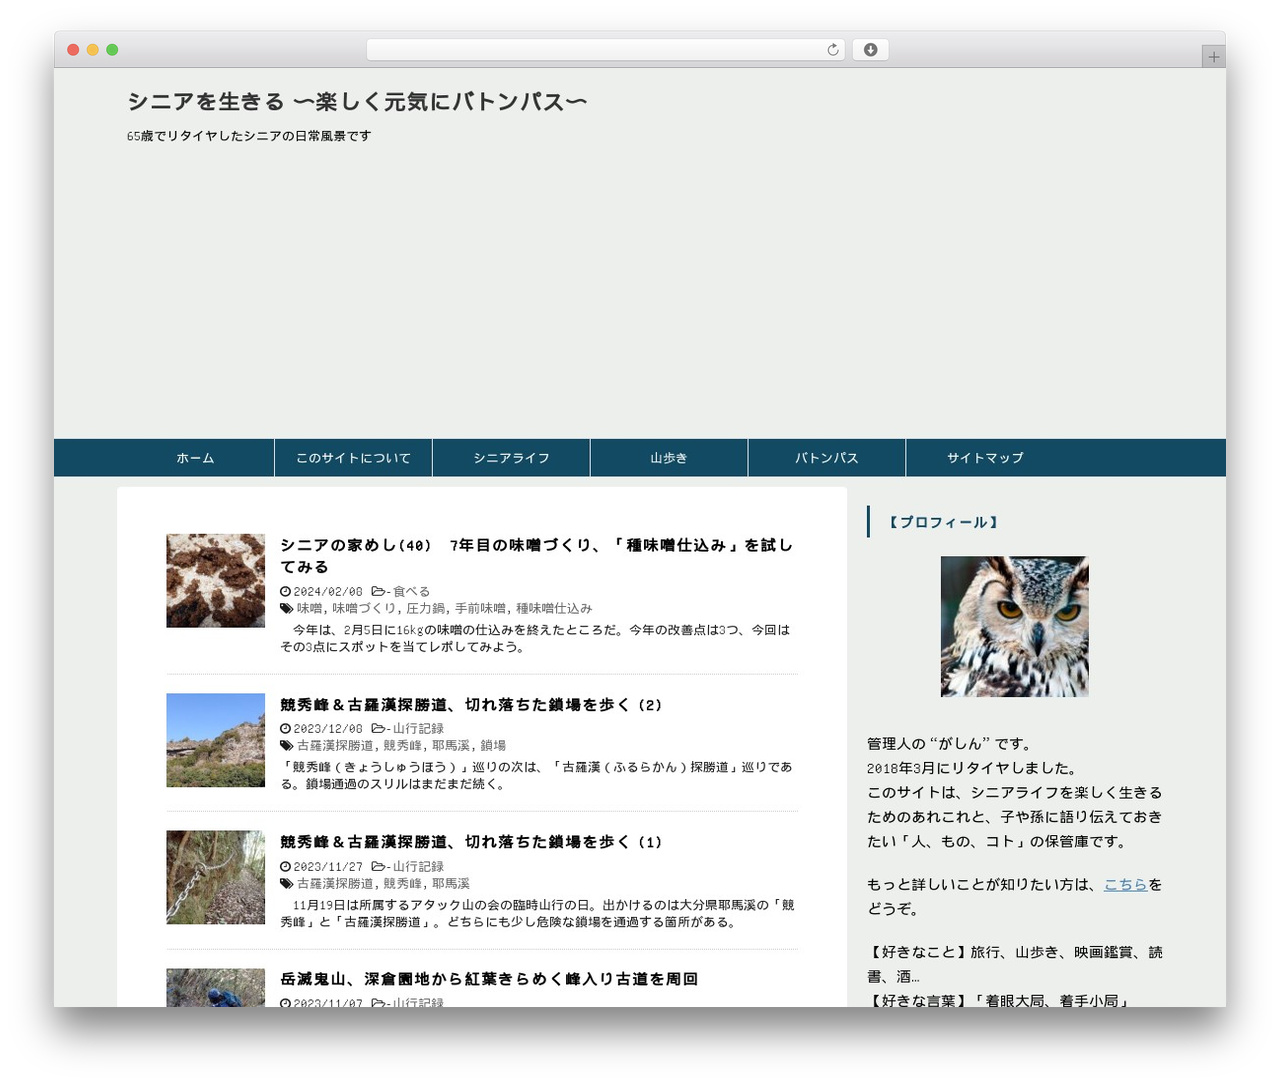Click the browser address bar
Image resolution: width=1280 pixels, height=1084 pixels.
pyautogui.click(x=605, y=50)
